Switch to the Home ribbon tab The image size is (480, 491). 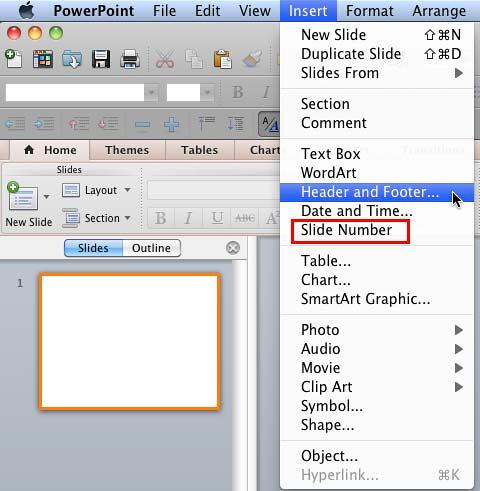pyautogui.click(x=50, y=150)
